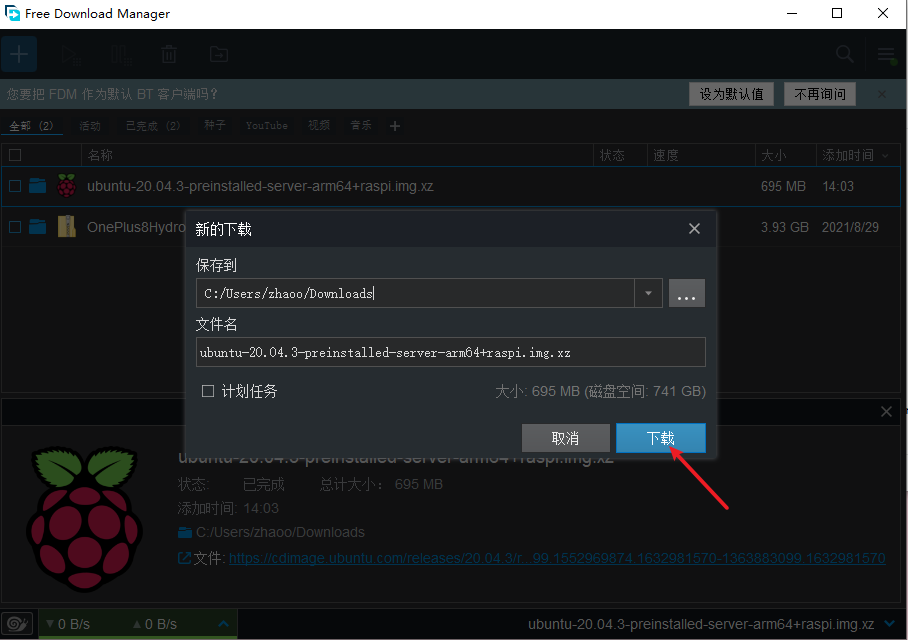Expand the speed panel chevron in the status bar

(x=224, y=624)
